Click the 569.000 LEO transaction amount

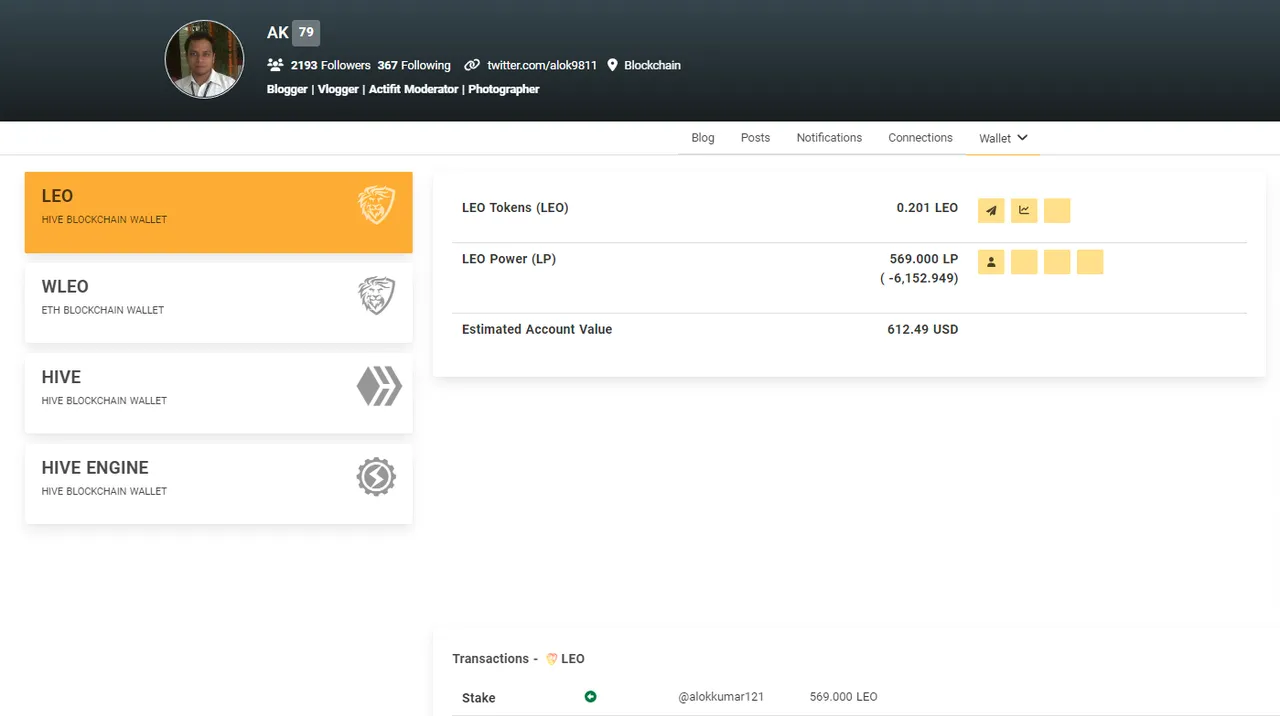click(x=844, y=697)
